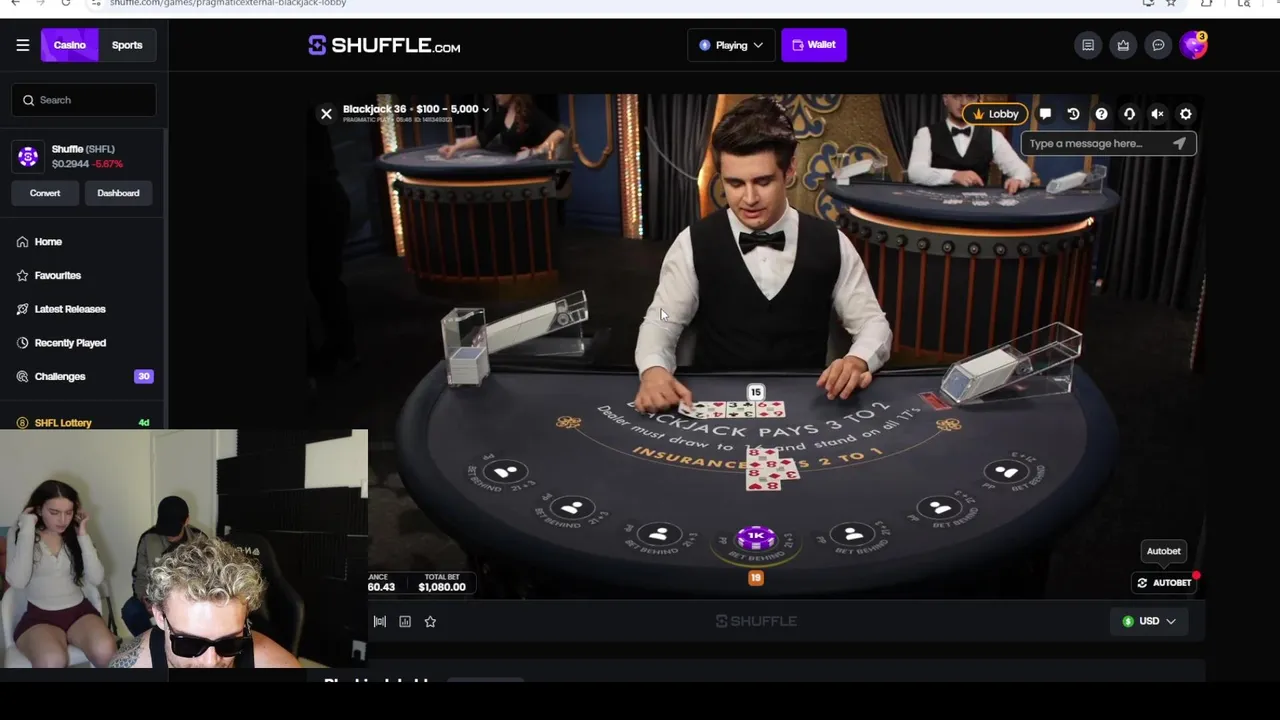The height and width of the screenshot is (720, 1280).
Task: Open the help question mark icon
Action: pos(1101,114)
